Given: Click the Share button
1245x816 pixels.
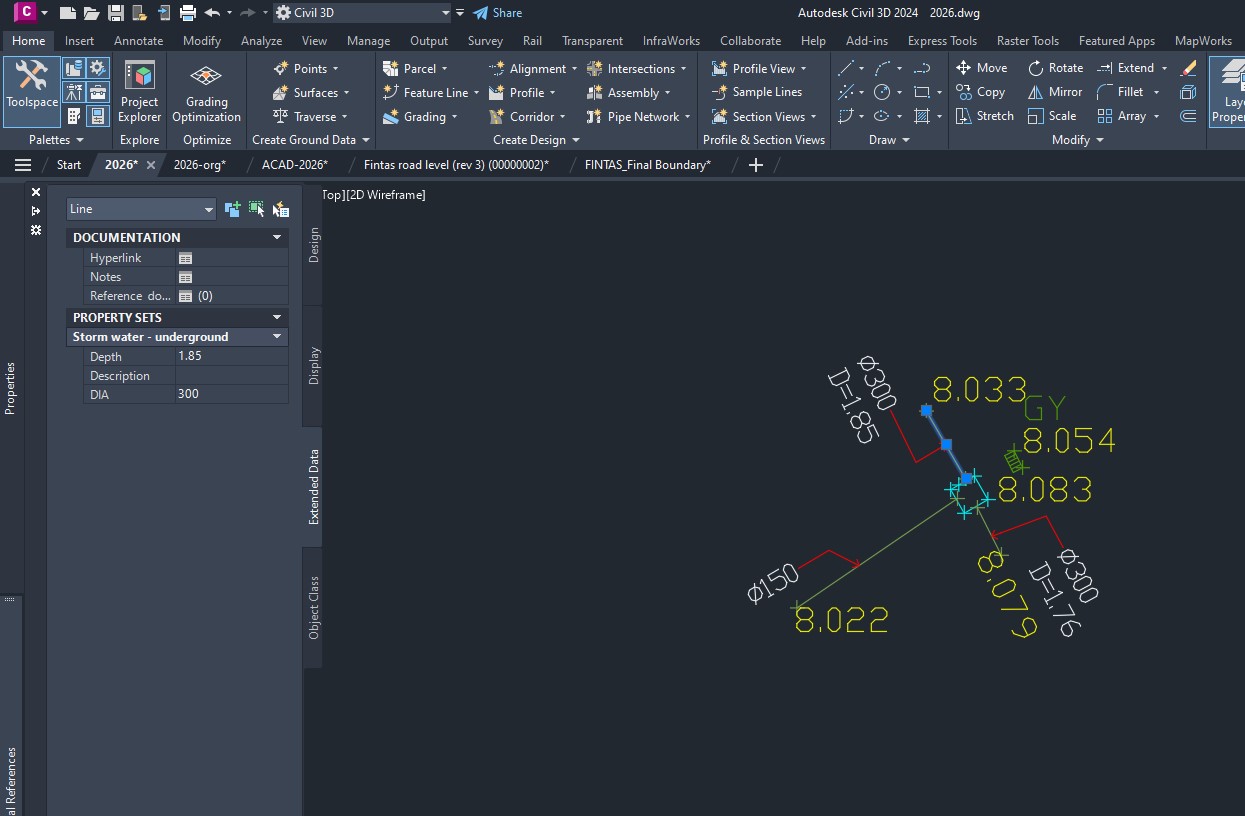Looking at the screenshot, I should pos(498,13).
